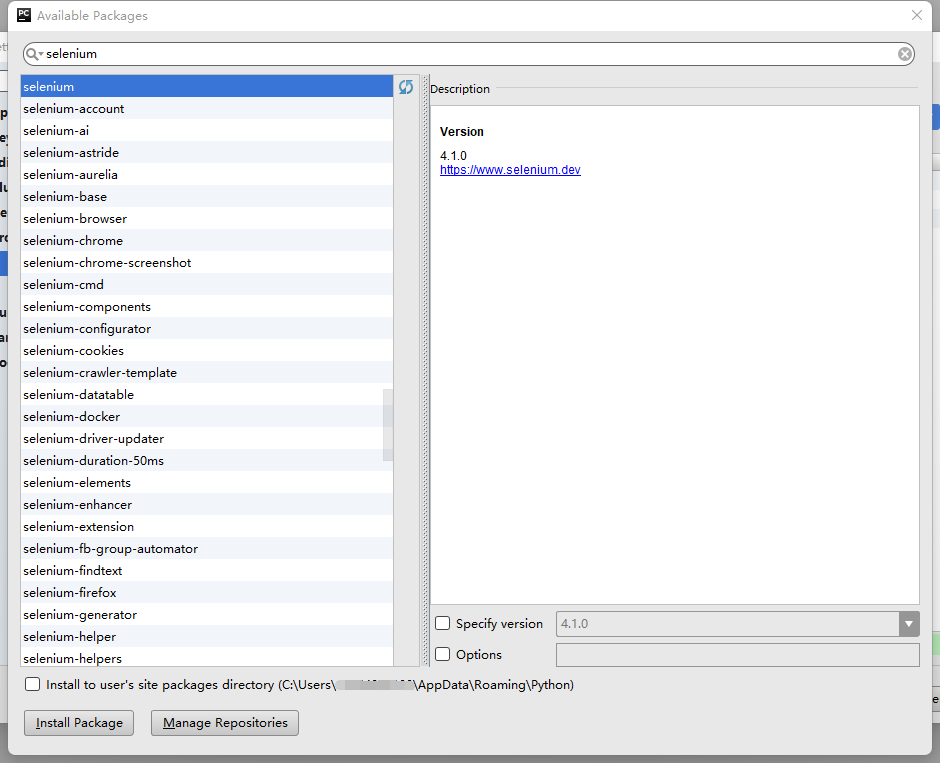Select selenium-configurator package

tap(207, 328)
